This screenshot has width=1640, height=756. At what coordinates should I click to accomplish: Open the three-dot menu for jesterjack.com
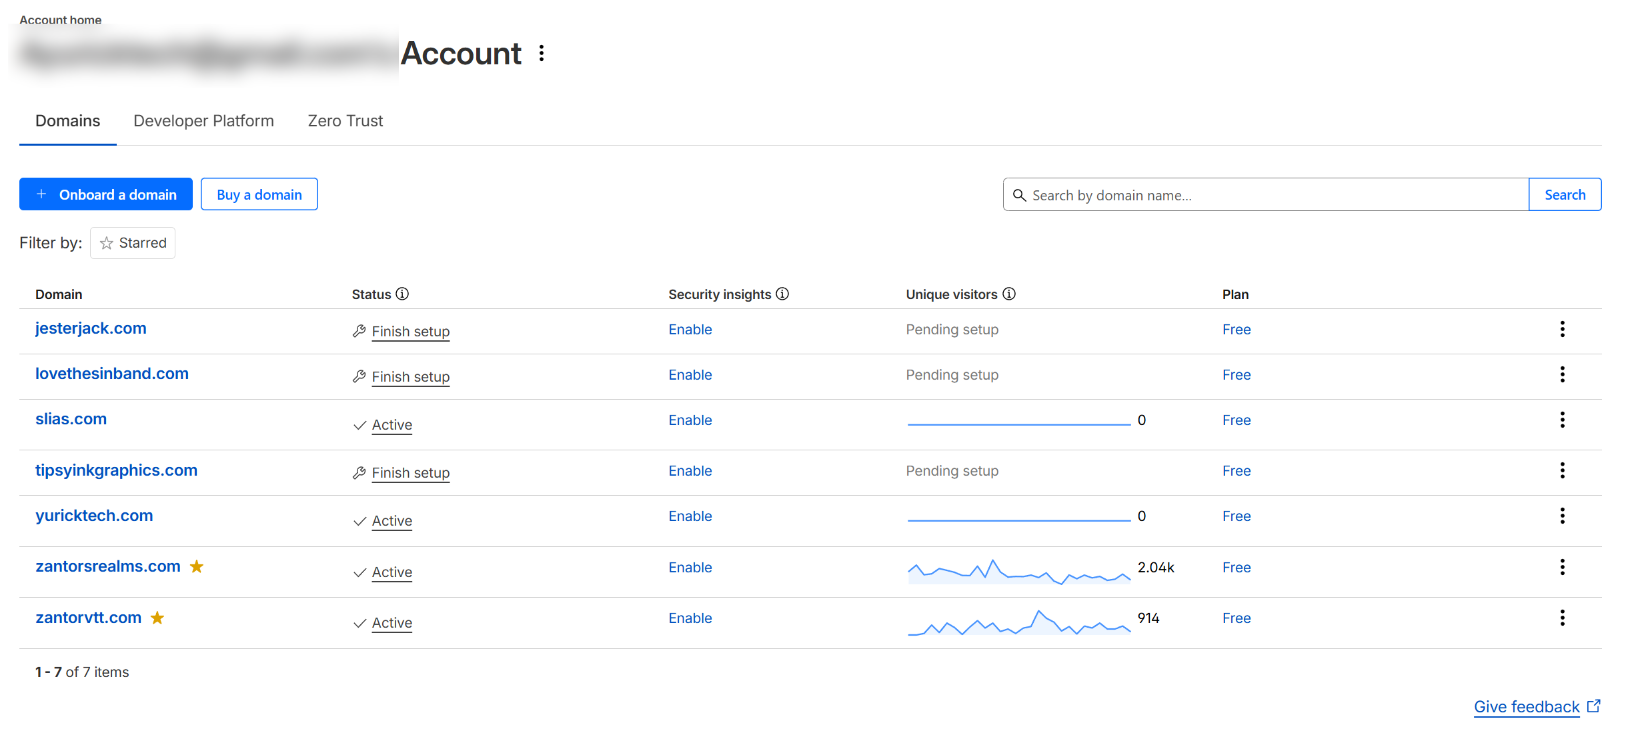click(1562, 329)
